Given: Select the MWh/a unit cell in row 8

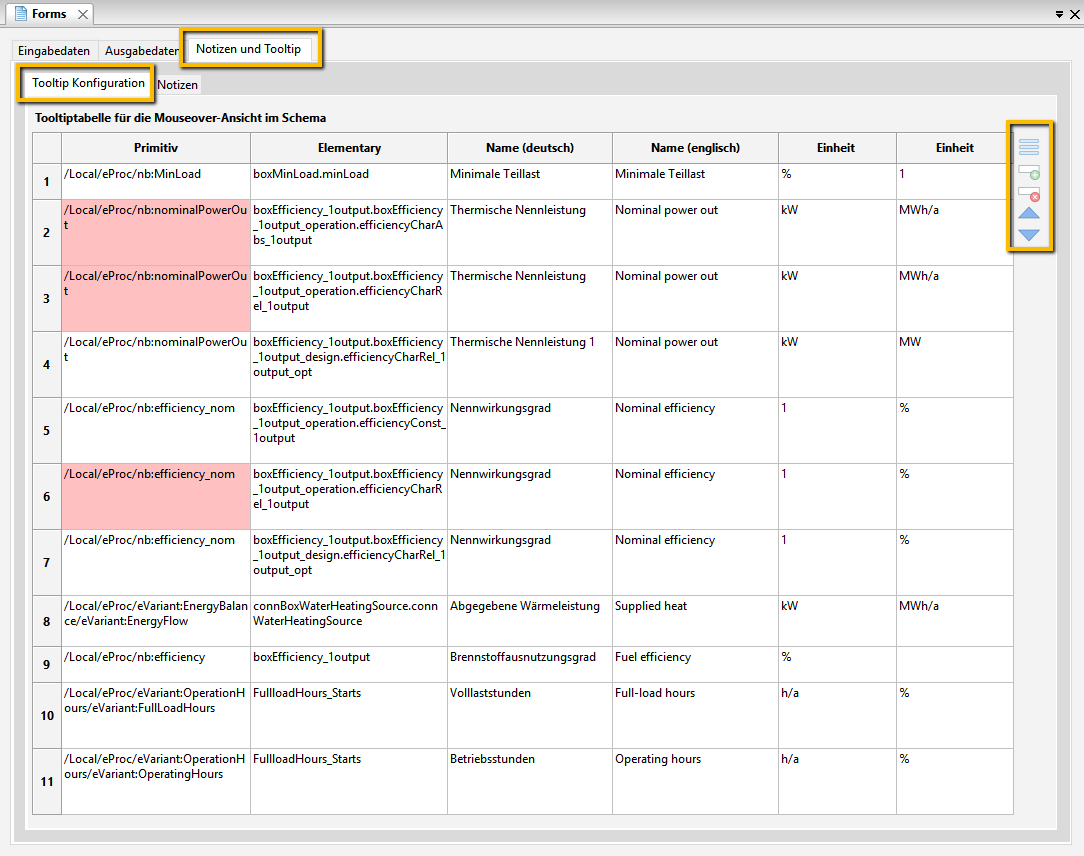Looking at the screenshot, I should coord(954,621).
